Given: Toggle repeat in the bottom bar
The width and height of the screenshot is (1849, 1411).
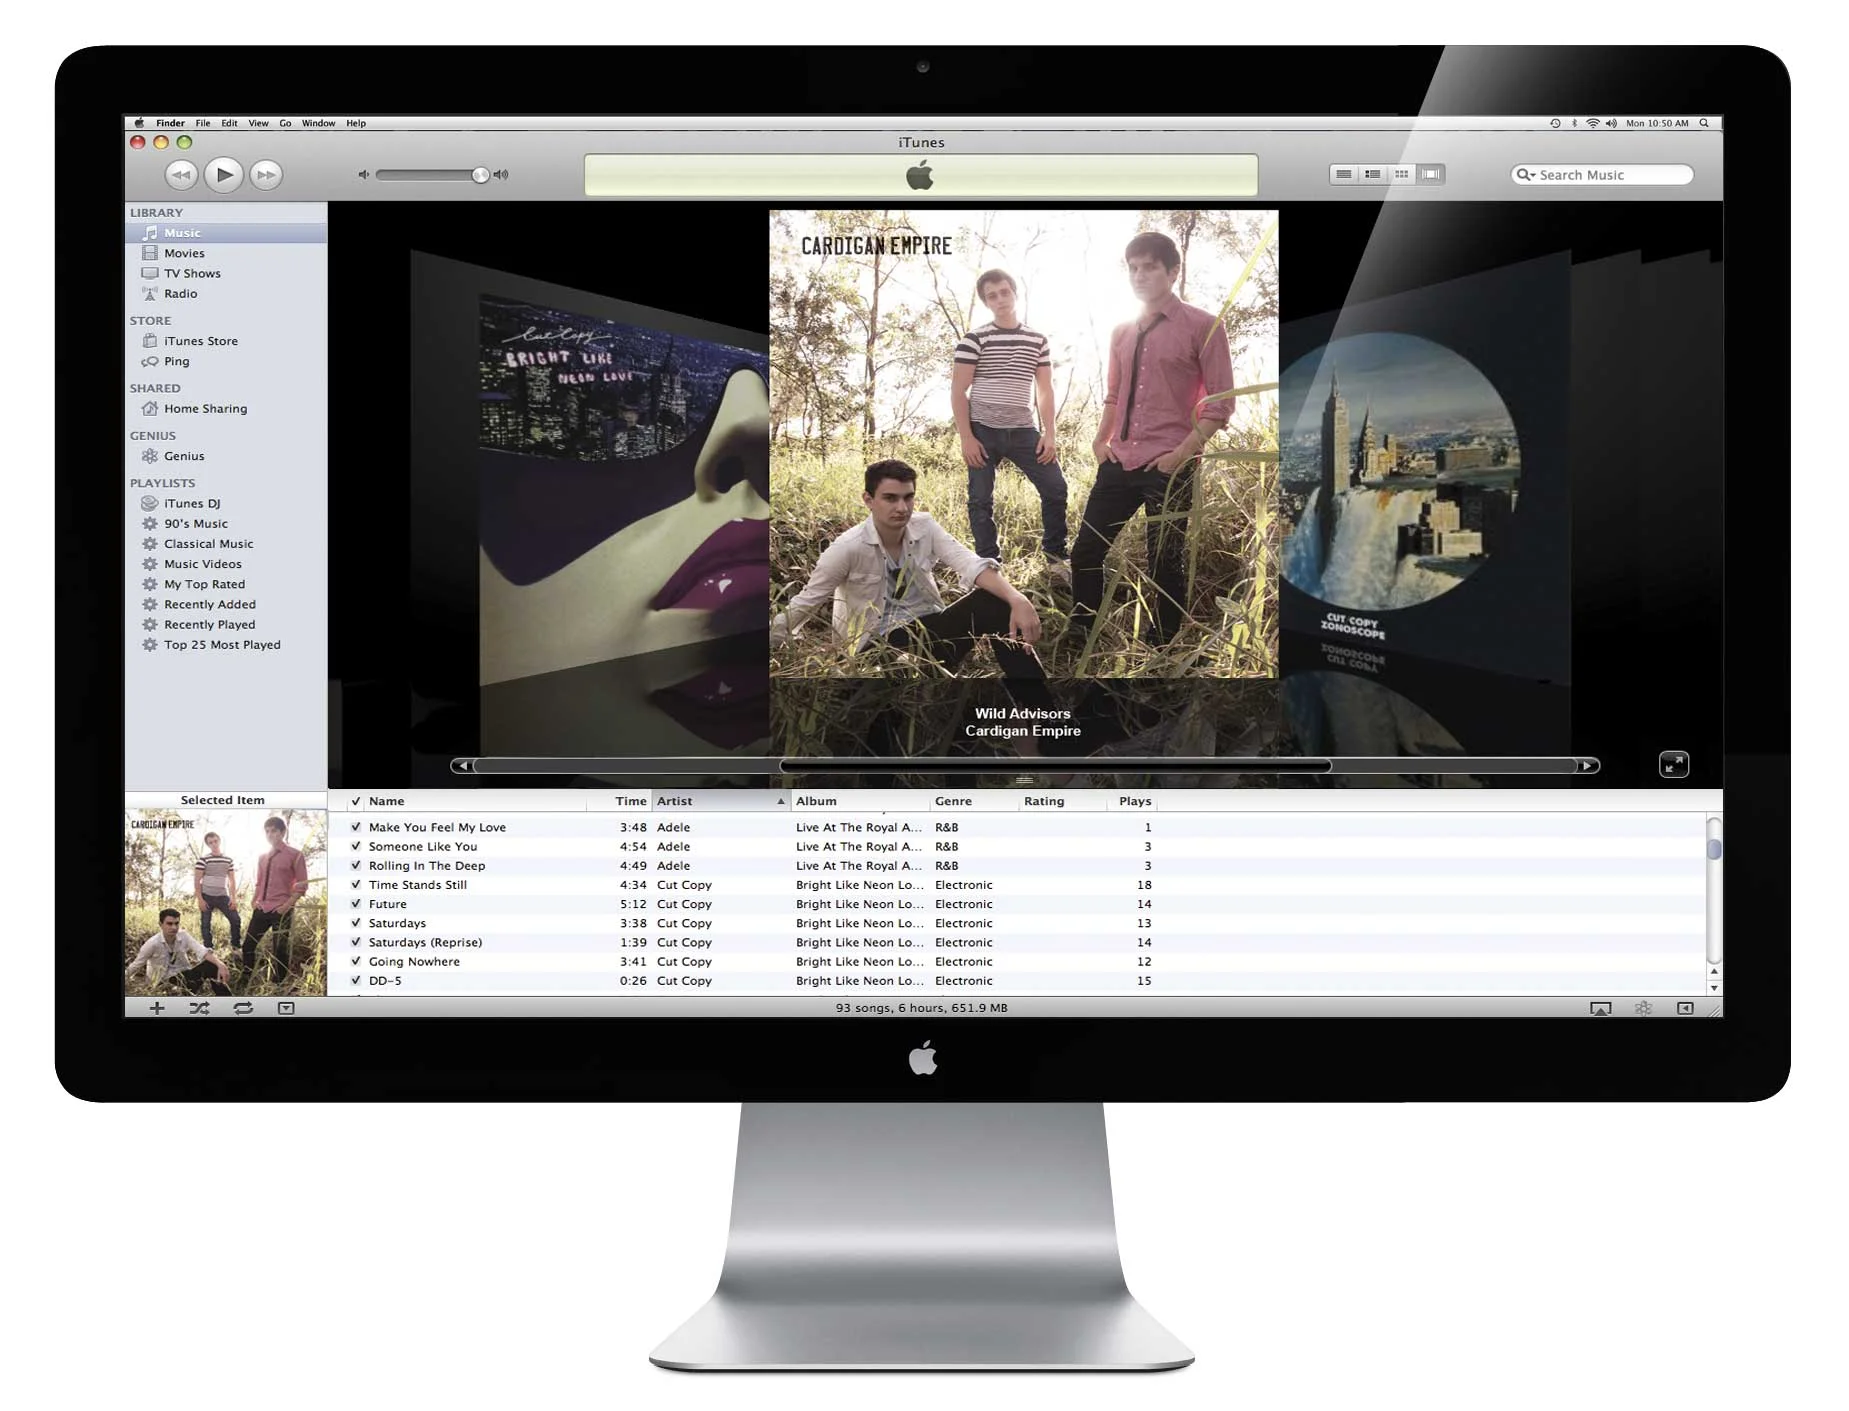Looking at the screenshot, I should (243, 1008).
